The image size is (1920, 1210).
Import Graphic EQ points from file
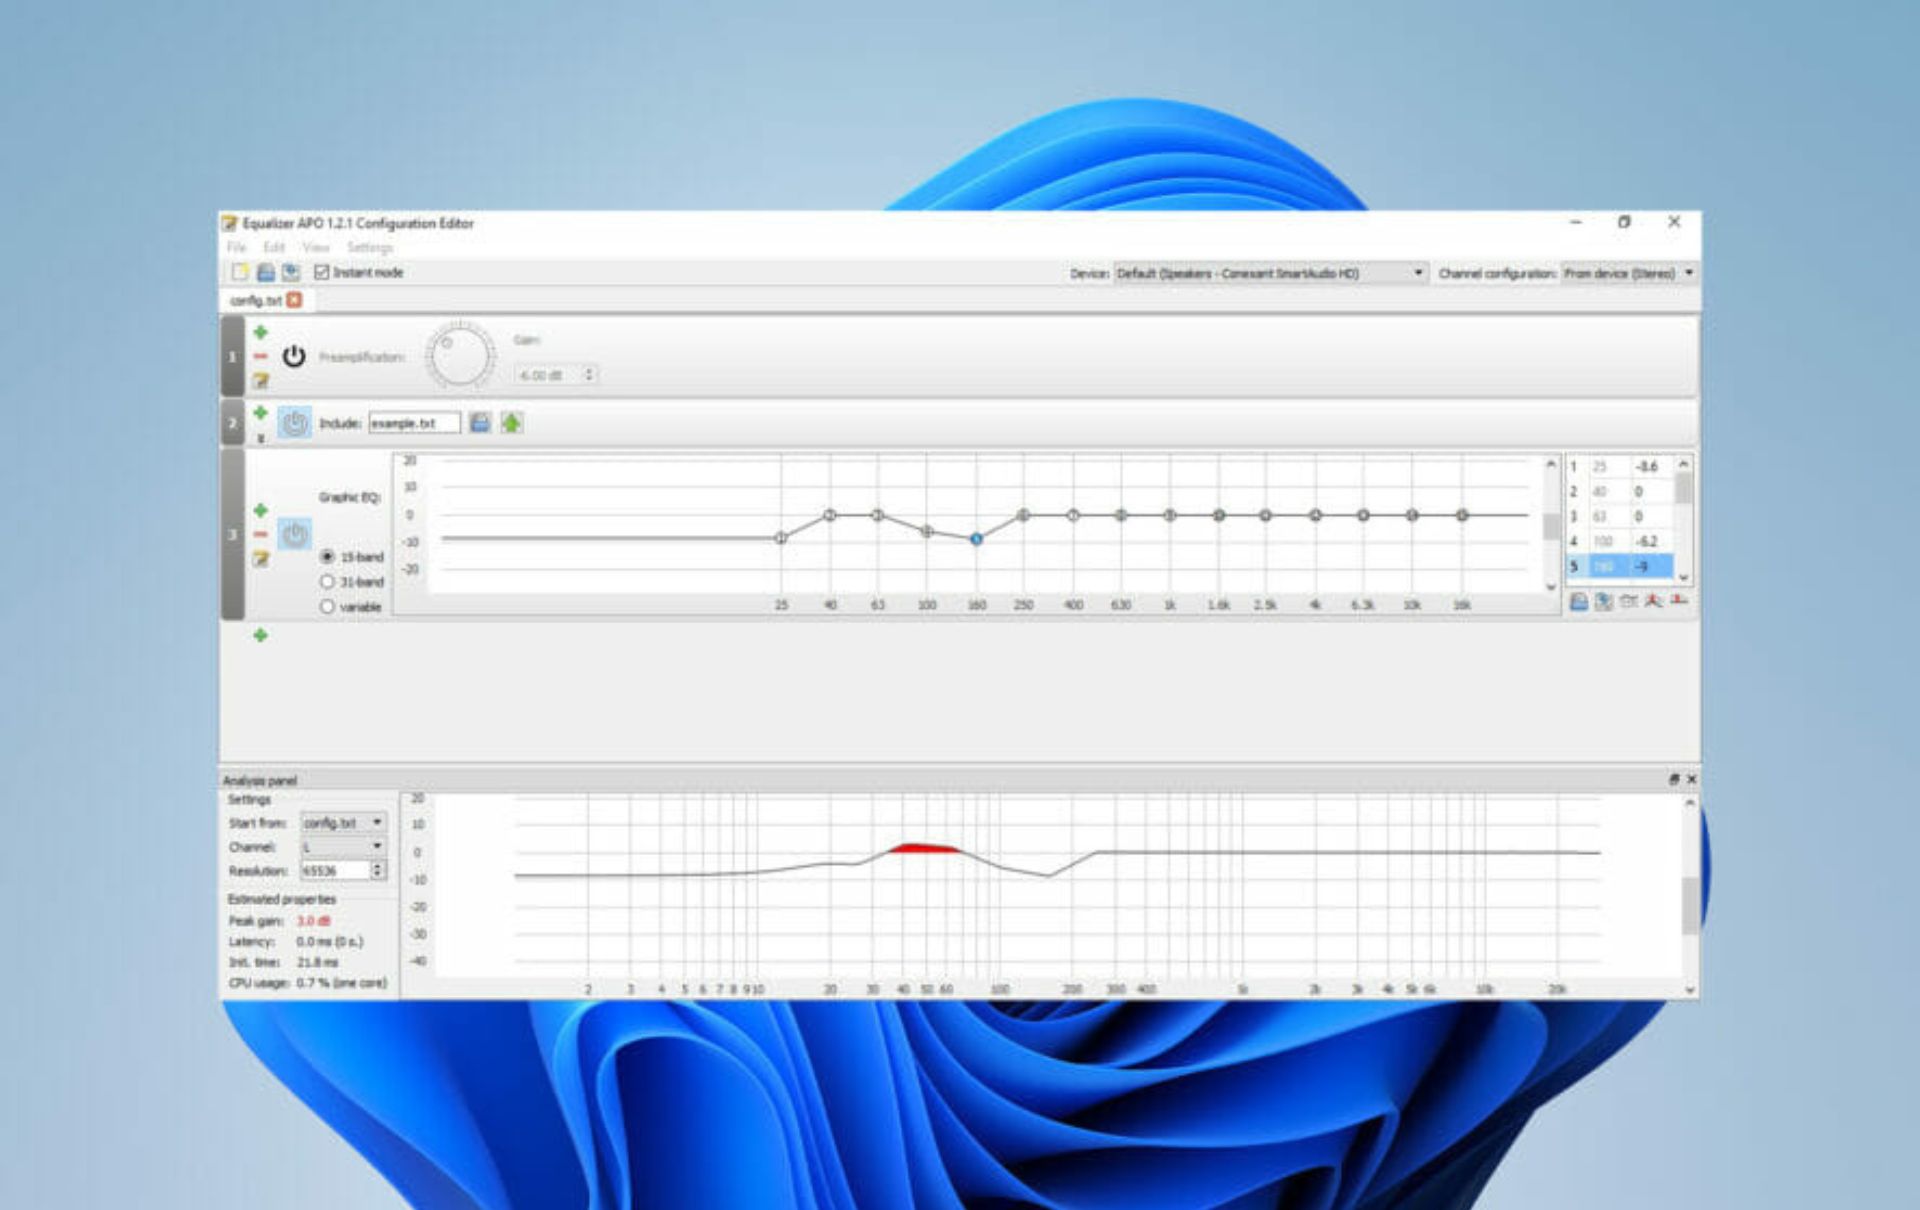(1579, 601)
